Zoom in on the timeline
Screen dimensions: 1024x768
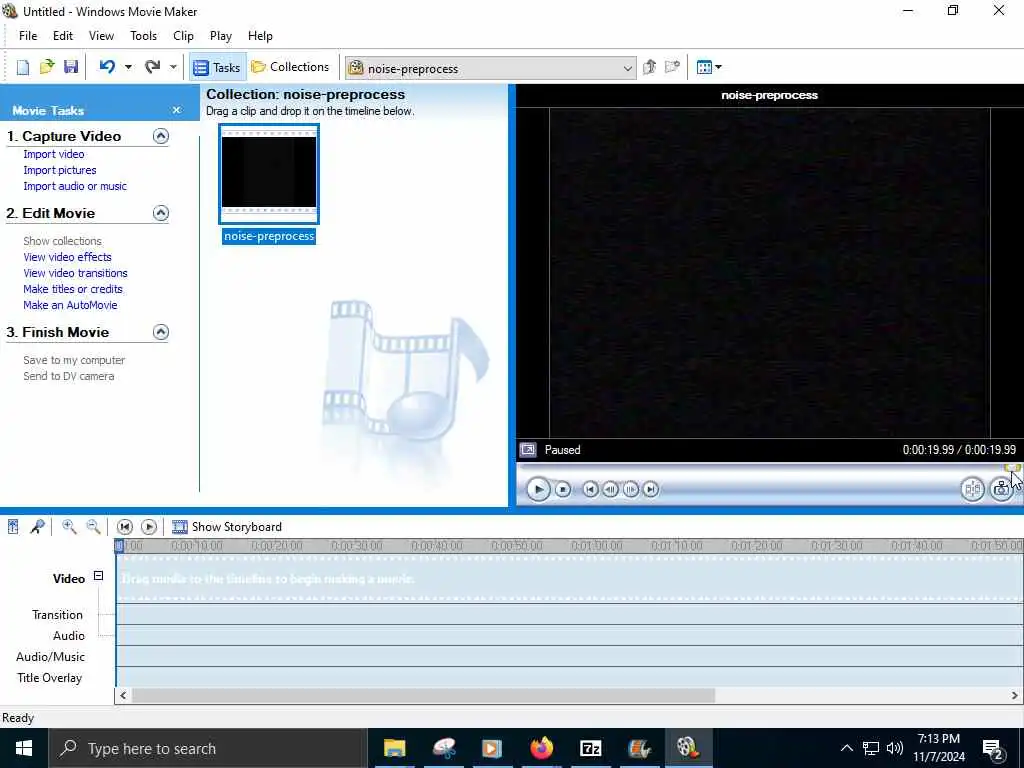(x=69, y=526)
